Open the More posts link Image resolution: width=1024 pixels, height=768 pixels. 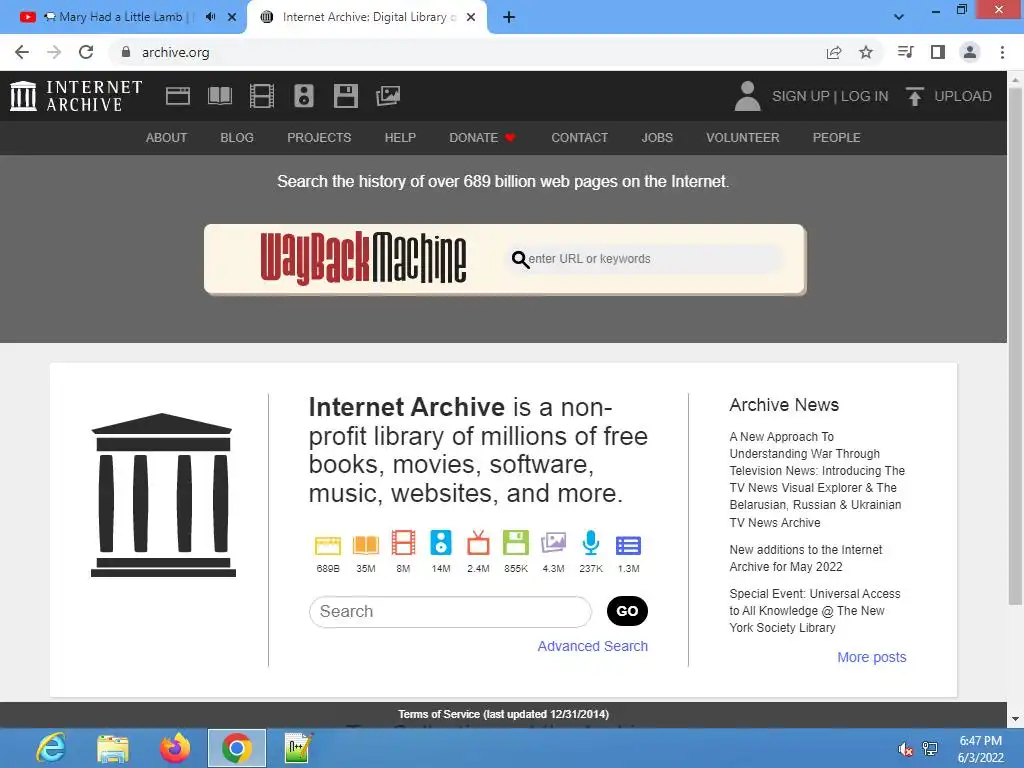872,657
